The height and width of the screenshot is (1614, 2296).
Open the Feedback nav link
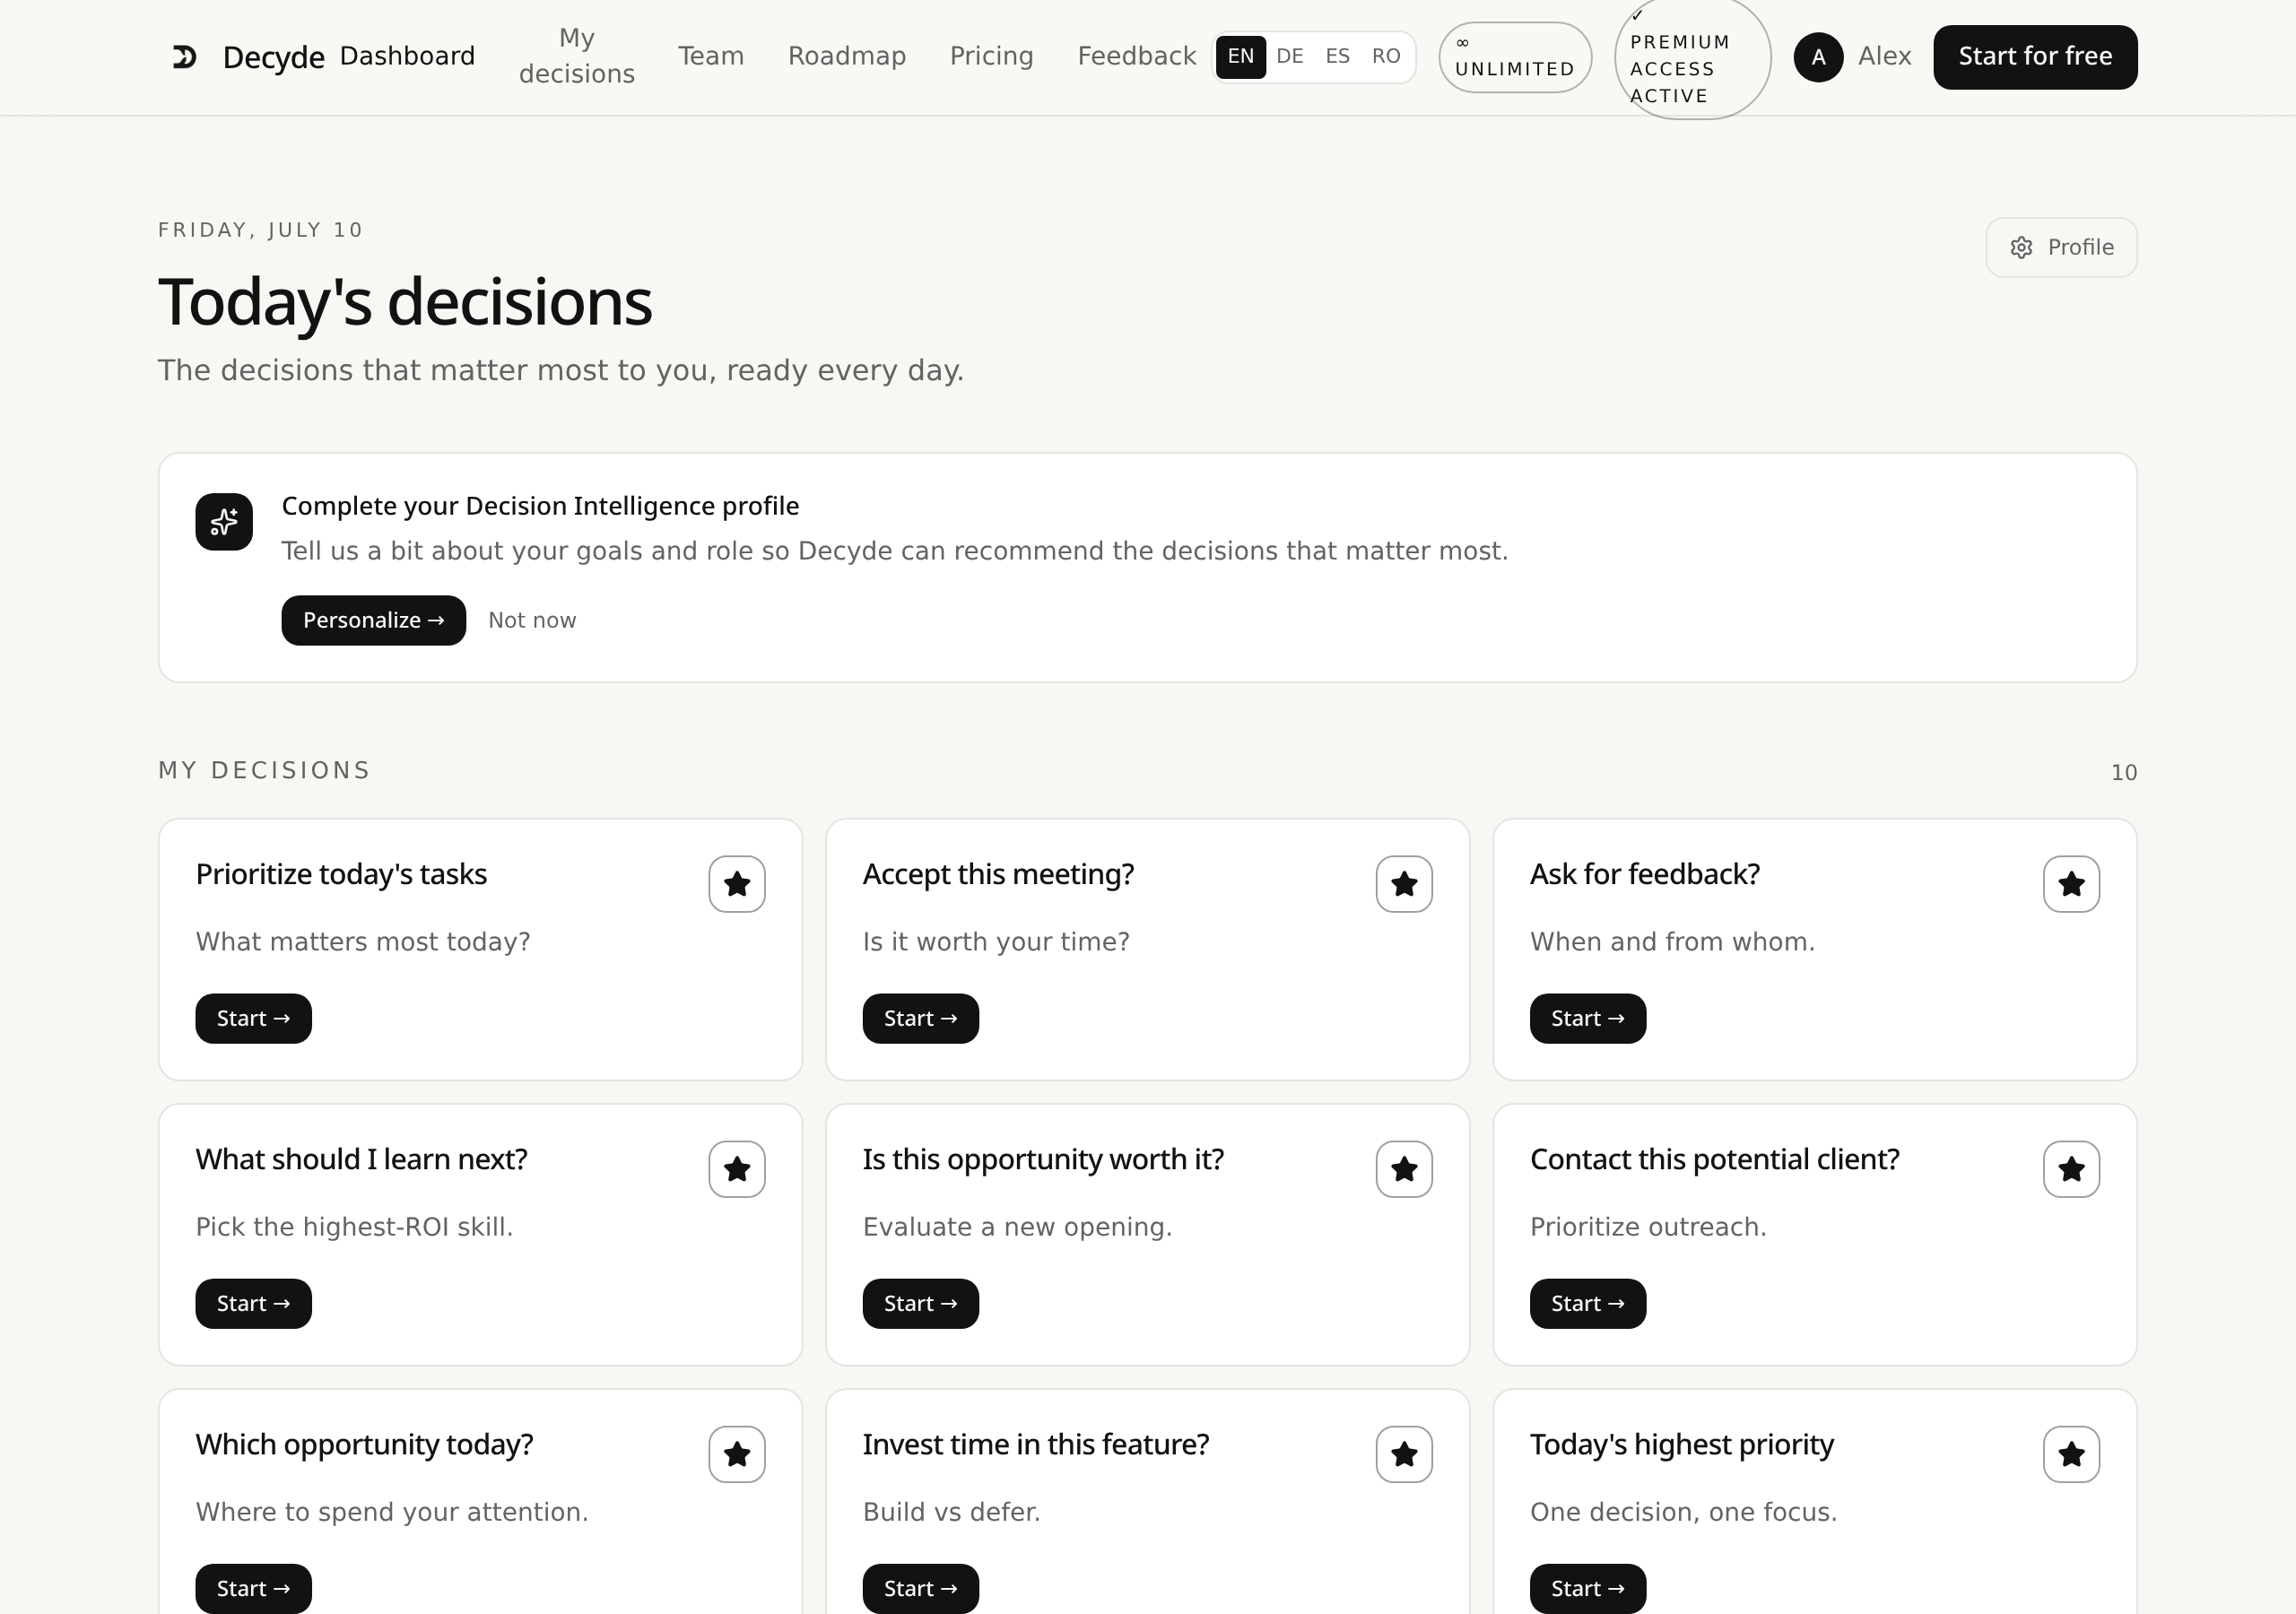[1137, 56]
